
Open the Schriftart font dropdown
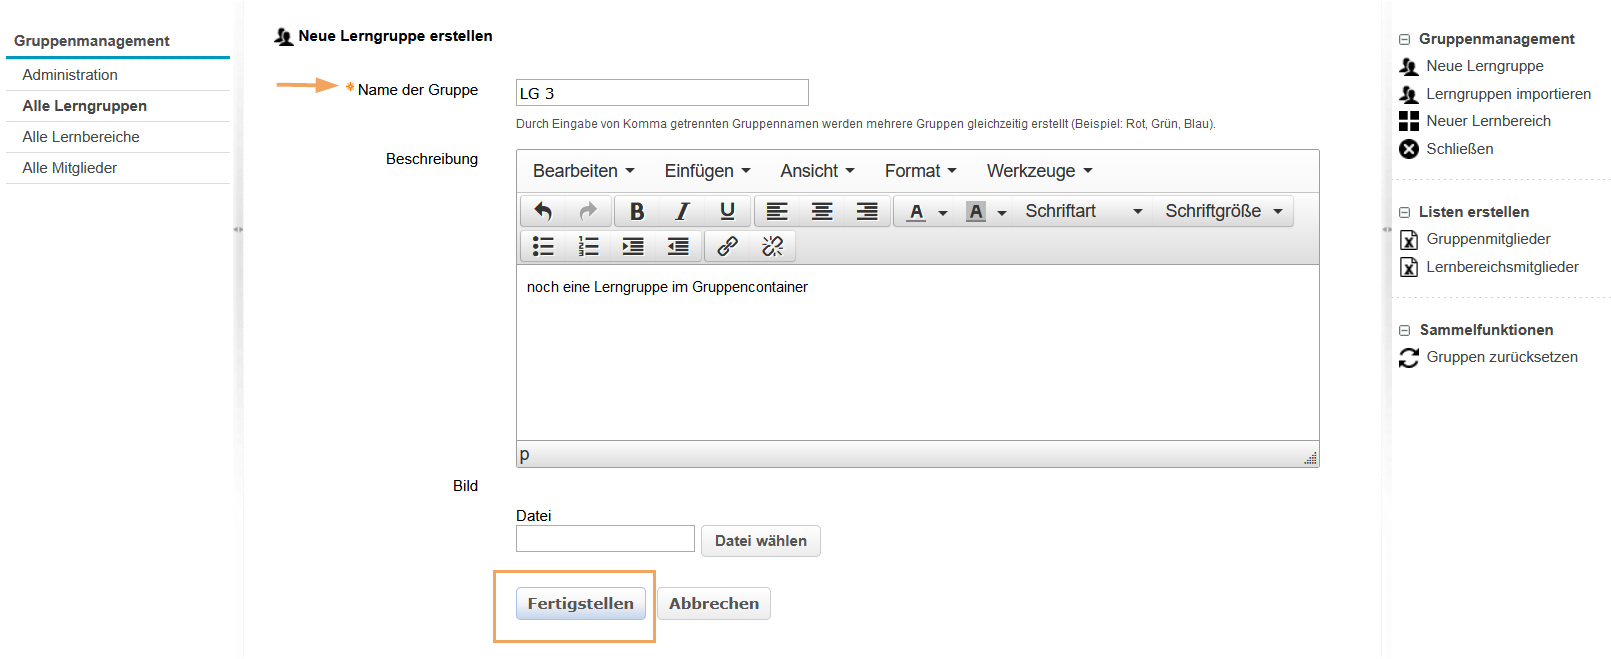(x=1083, y=211)
